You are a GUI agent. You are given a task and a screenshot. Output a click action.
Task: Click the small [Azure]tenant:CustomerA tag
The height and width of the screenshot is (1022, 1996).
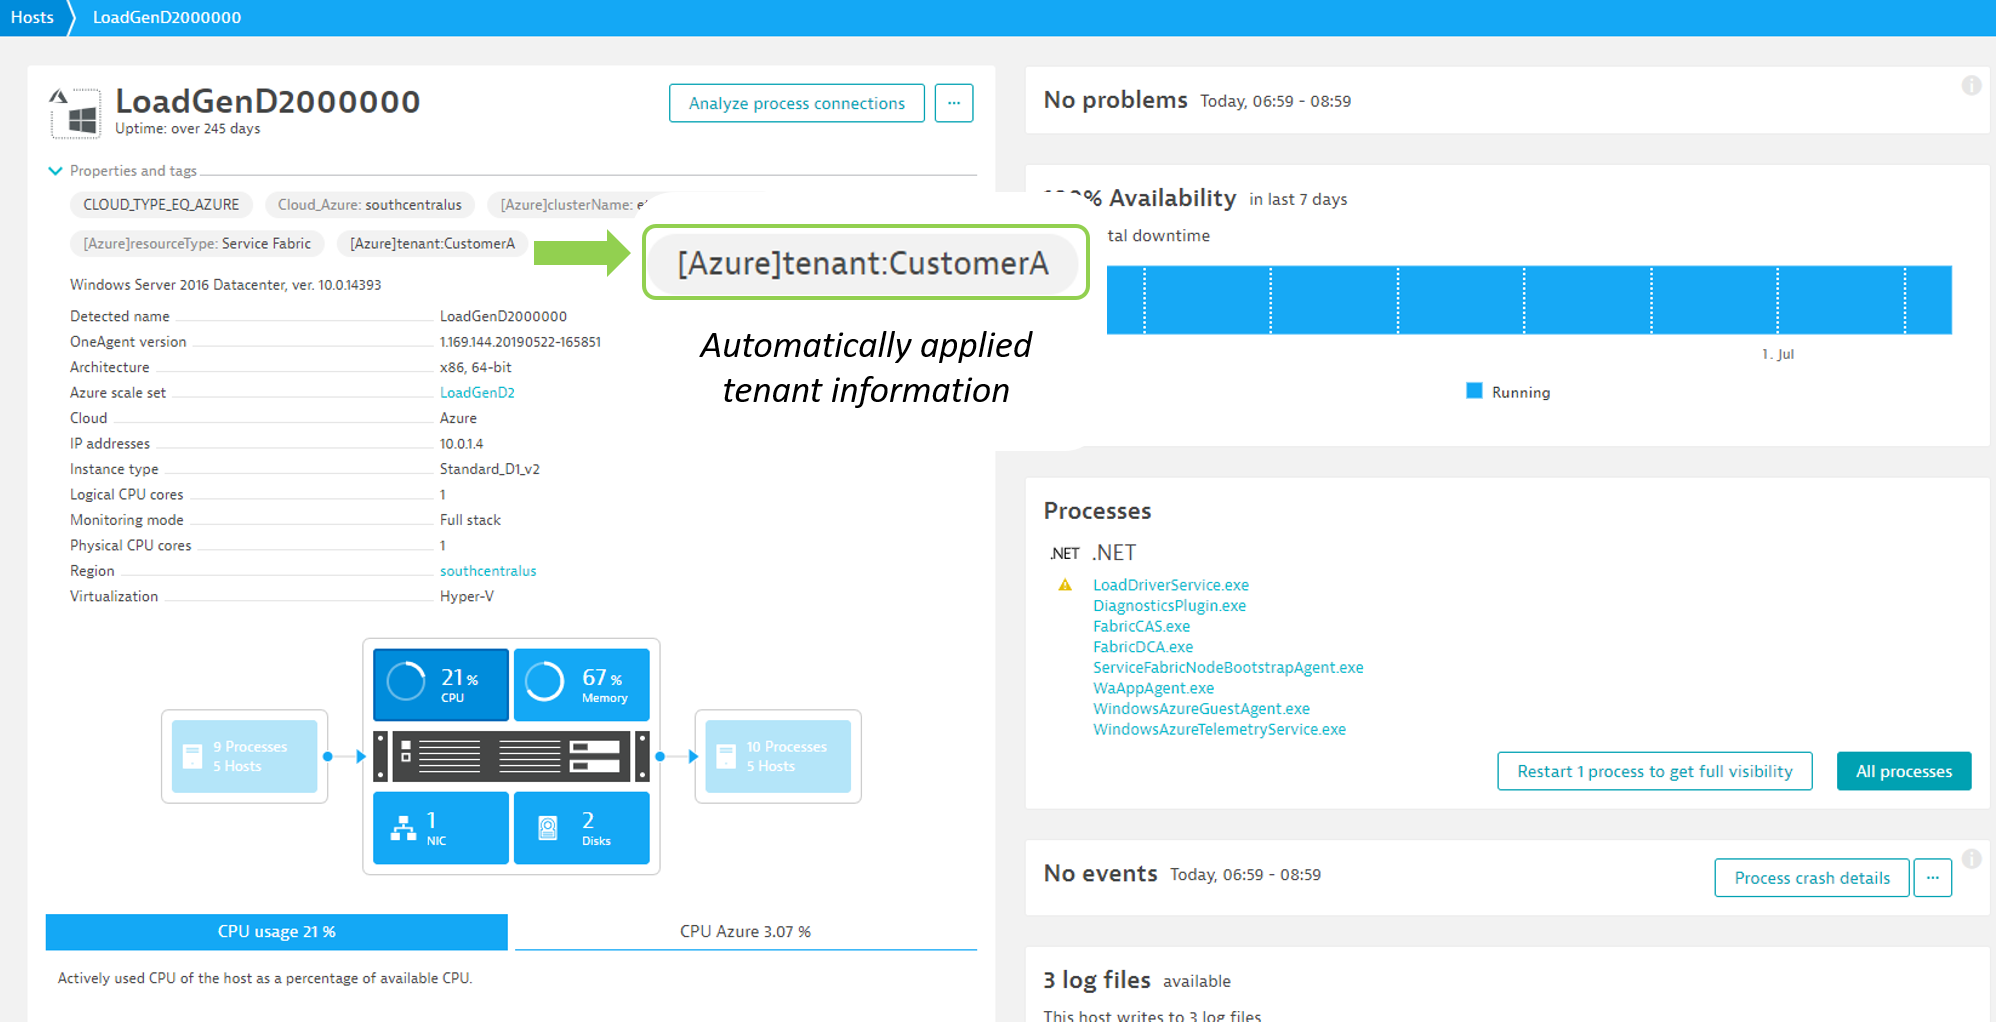point(432,244)
